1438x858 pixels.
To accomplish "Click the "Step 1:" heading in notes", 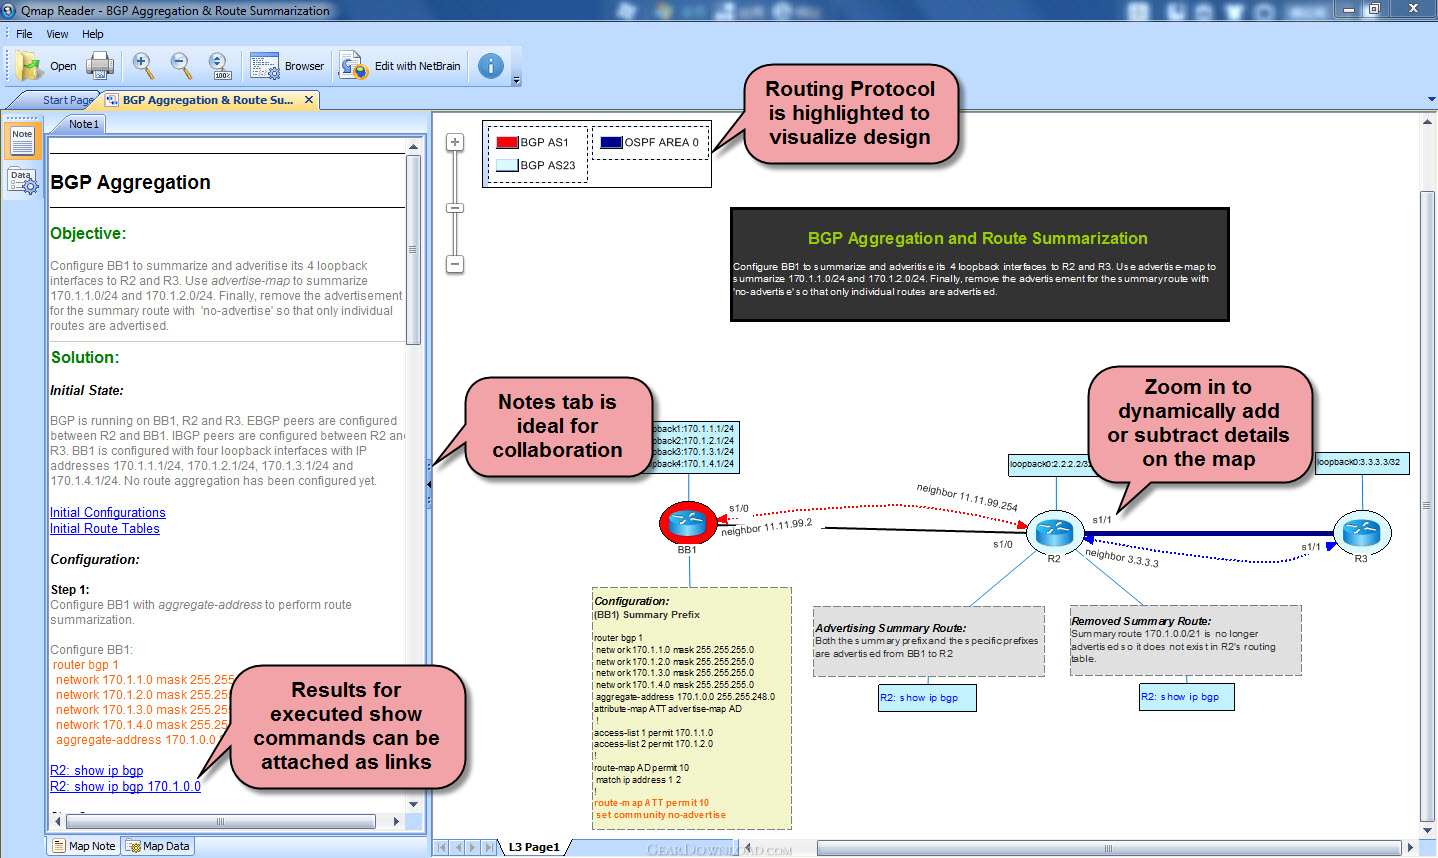I will pos(70,589).
